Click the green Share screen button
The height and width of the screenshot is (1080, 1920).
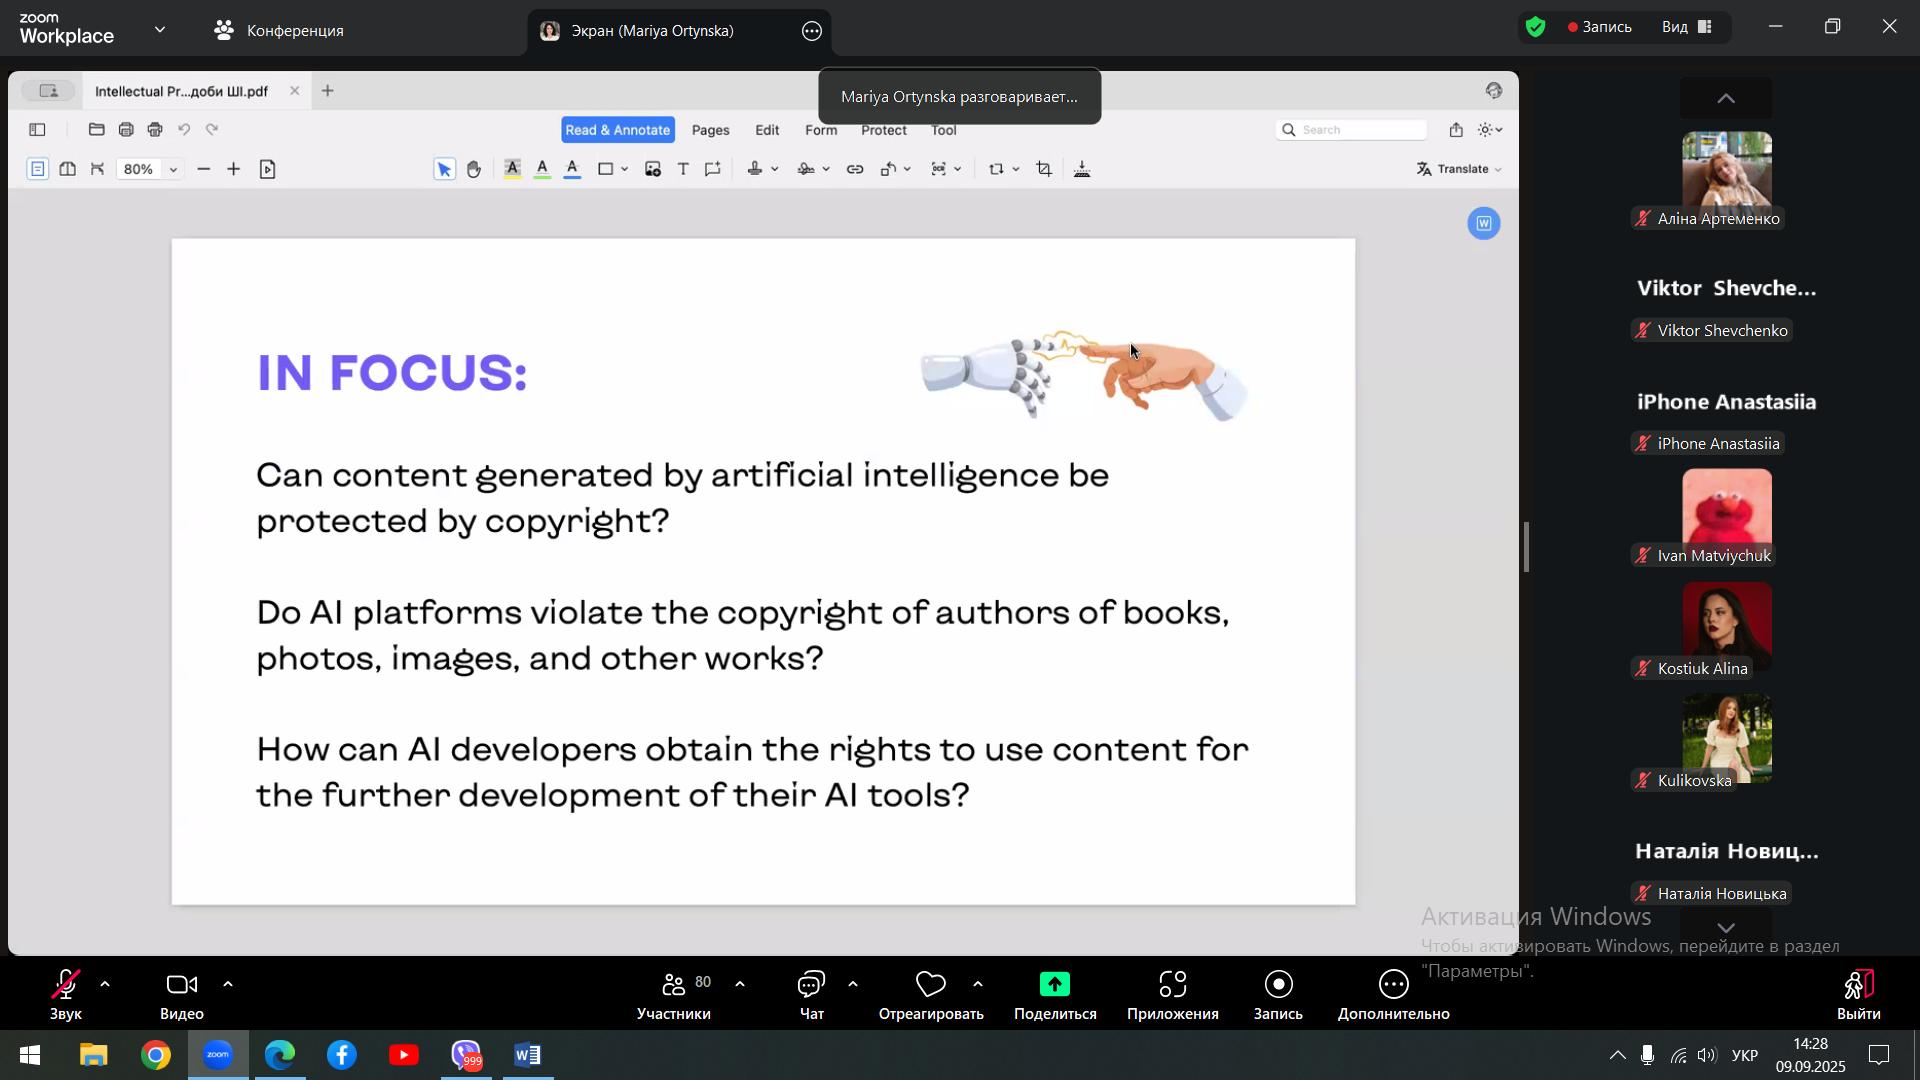(x=1055, y=997)
